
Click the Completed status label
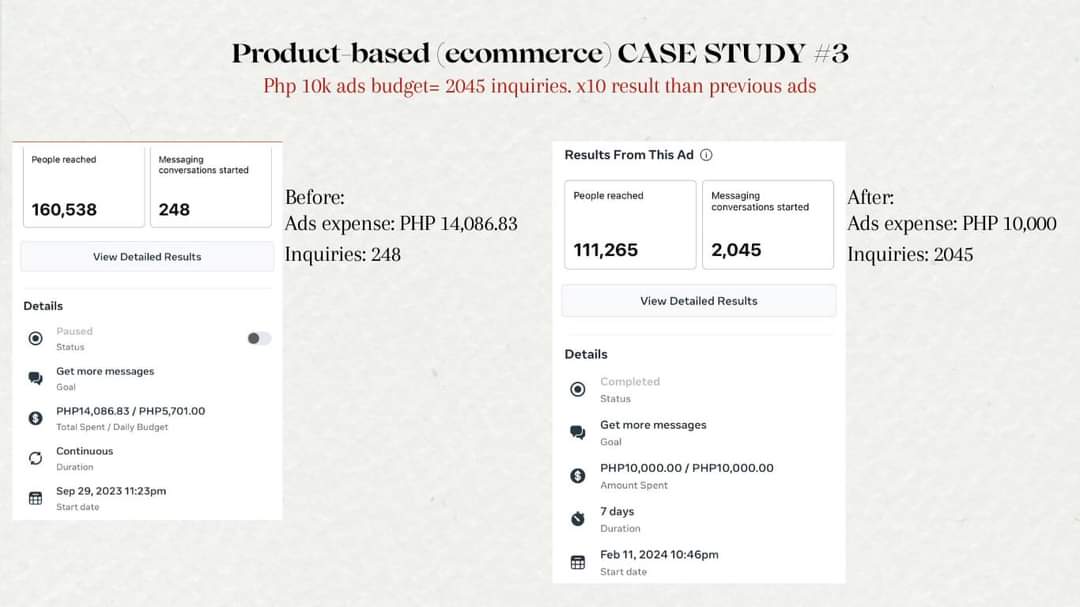coord(630,382)
